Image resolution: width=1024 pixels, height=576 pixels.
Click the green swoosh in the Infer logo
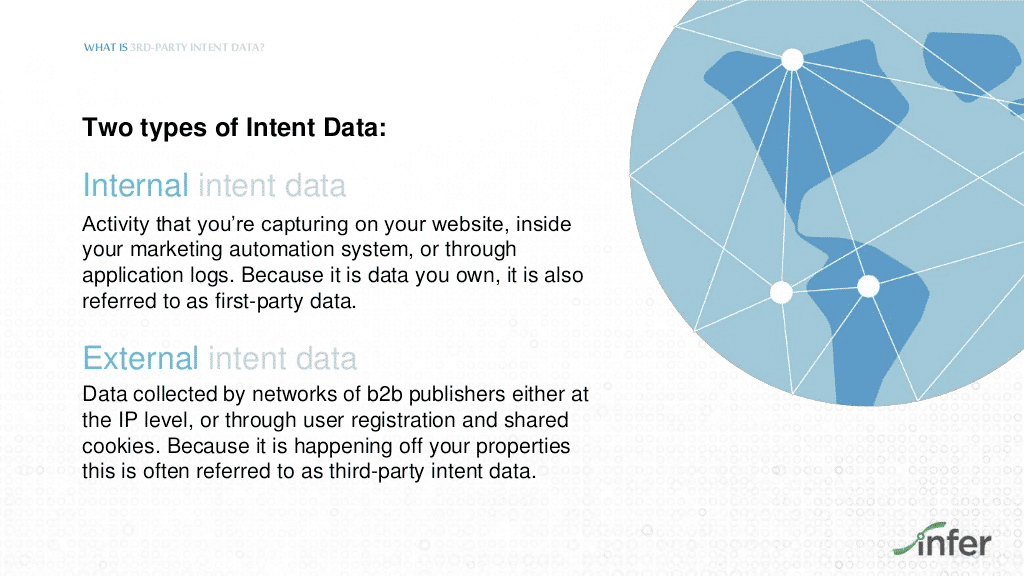tap(918, 538)
